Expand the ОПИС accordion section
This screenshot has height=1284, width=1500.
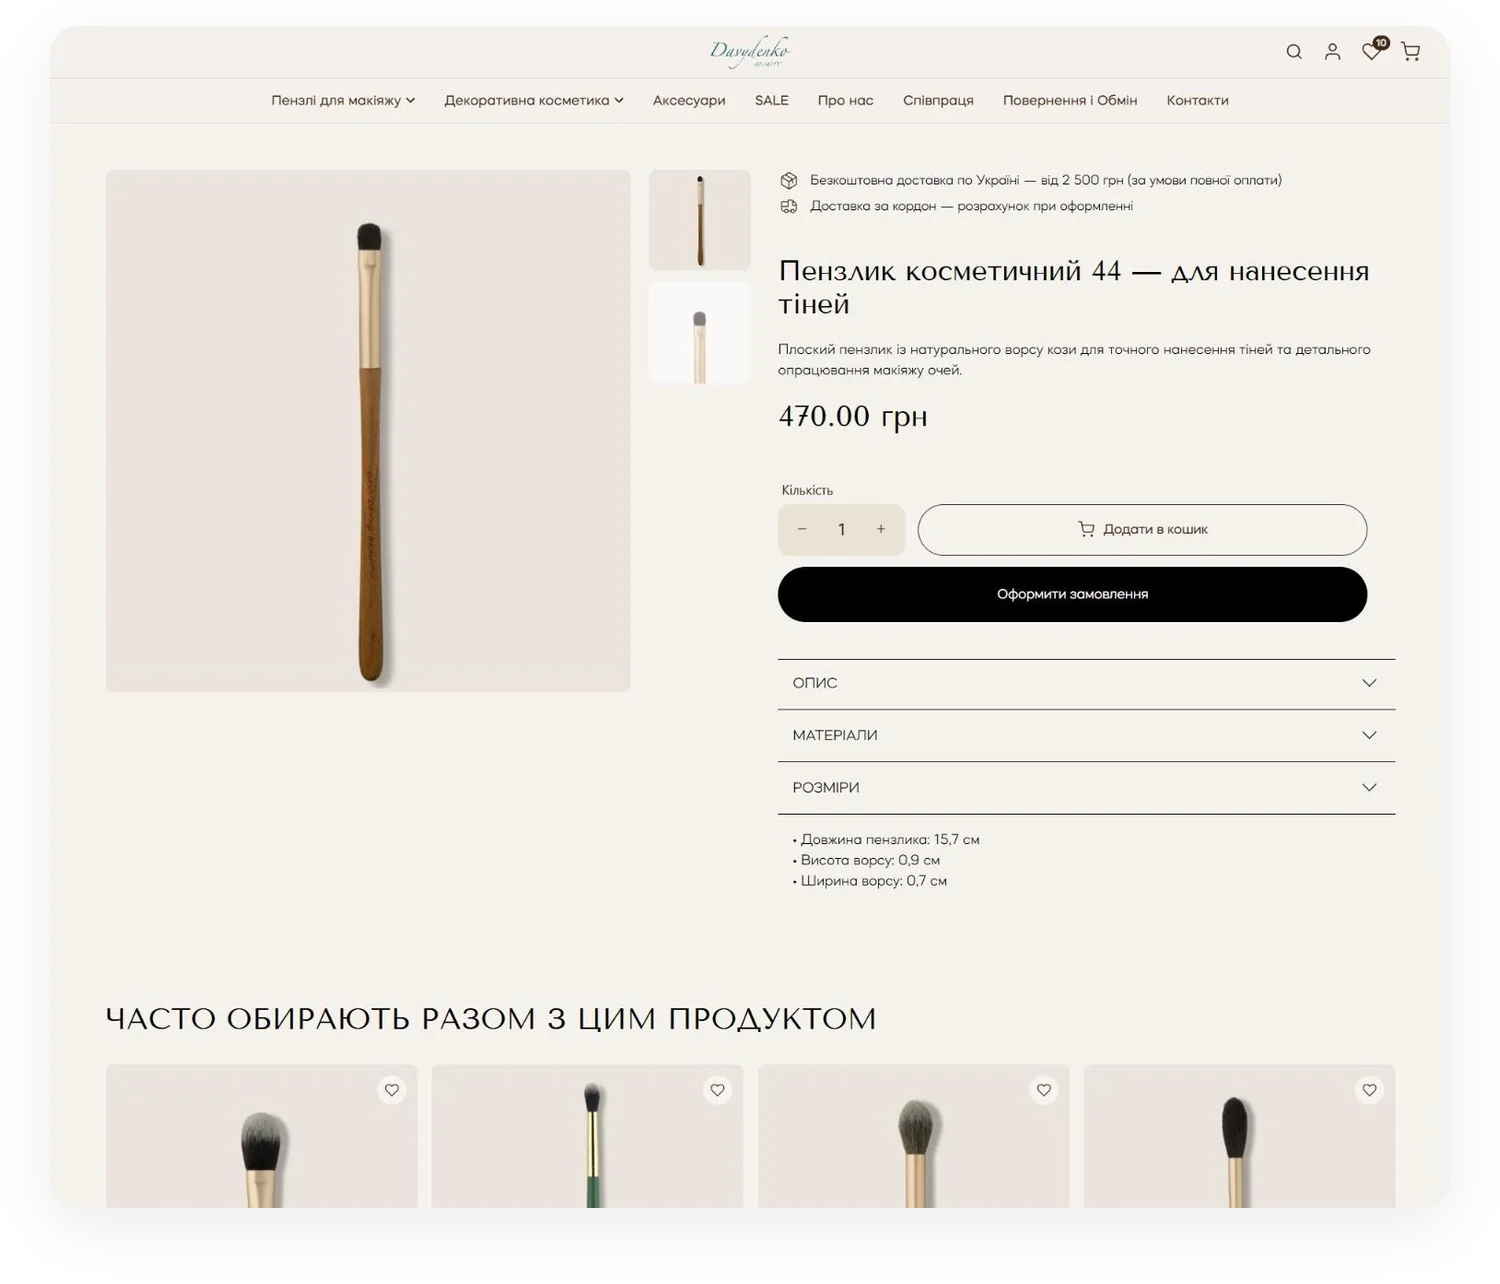click(1086, 683)
